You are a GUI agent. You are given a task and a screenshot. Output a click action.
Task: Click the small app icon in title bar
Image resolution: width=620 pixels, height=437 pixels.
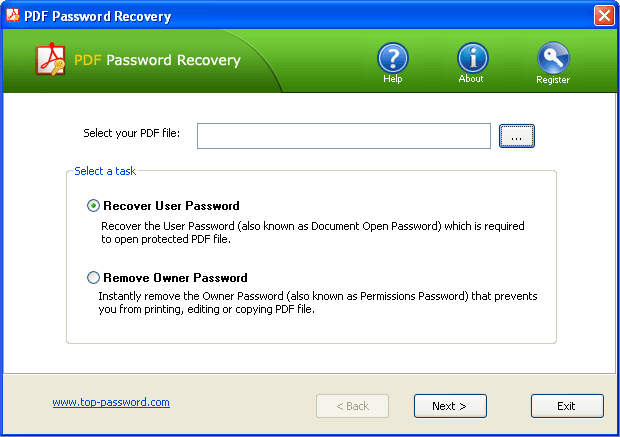point(12,16)
